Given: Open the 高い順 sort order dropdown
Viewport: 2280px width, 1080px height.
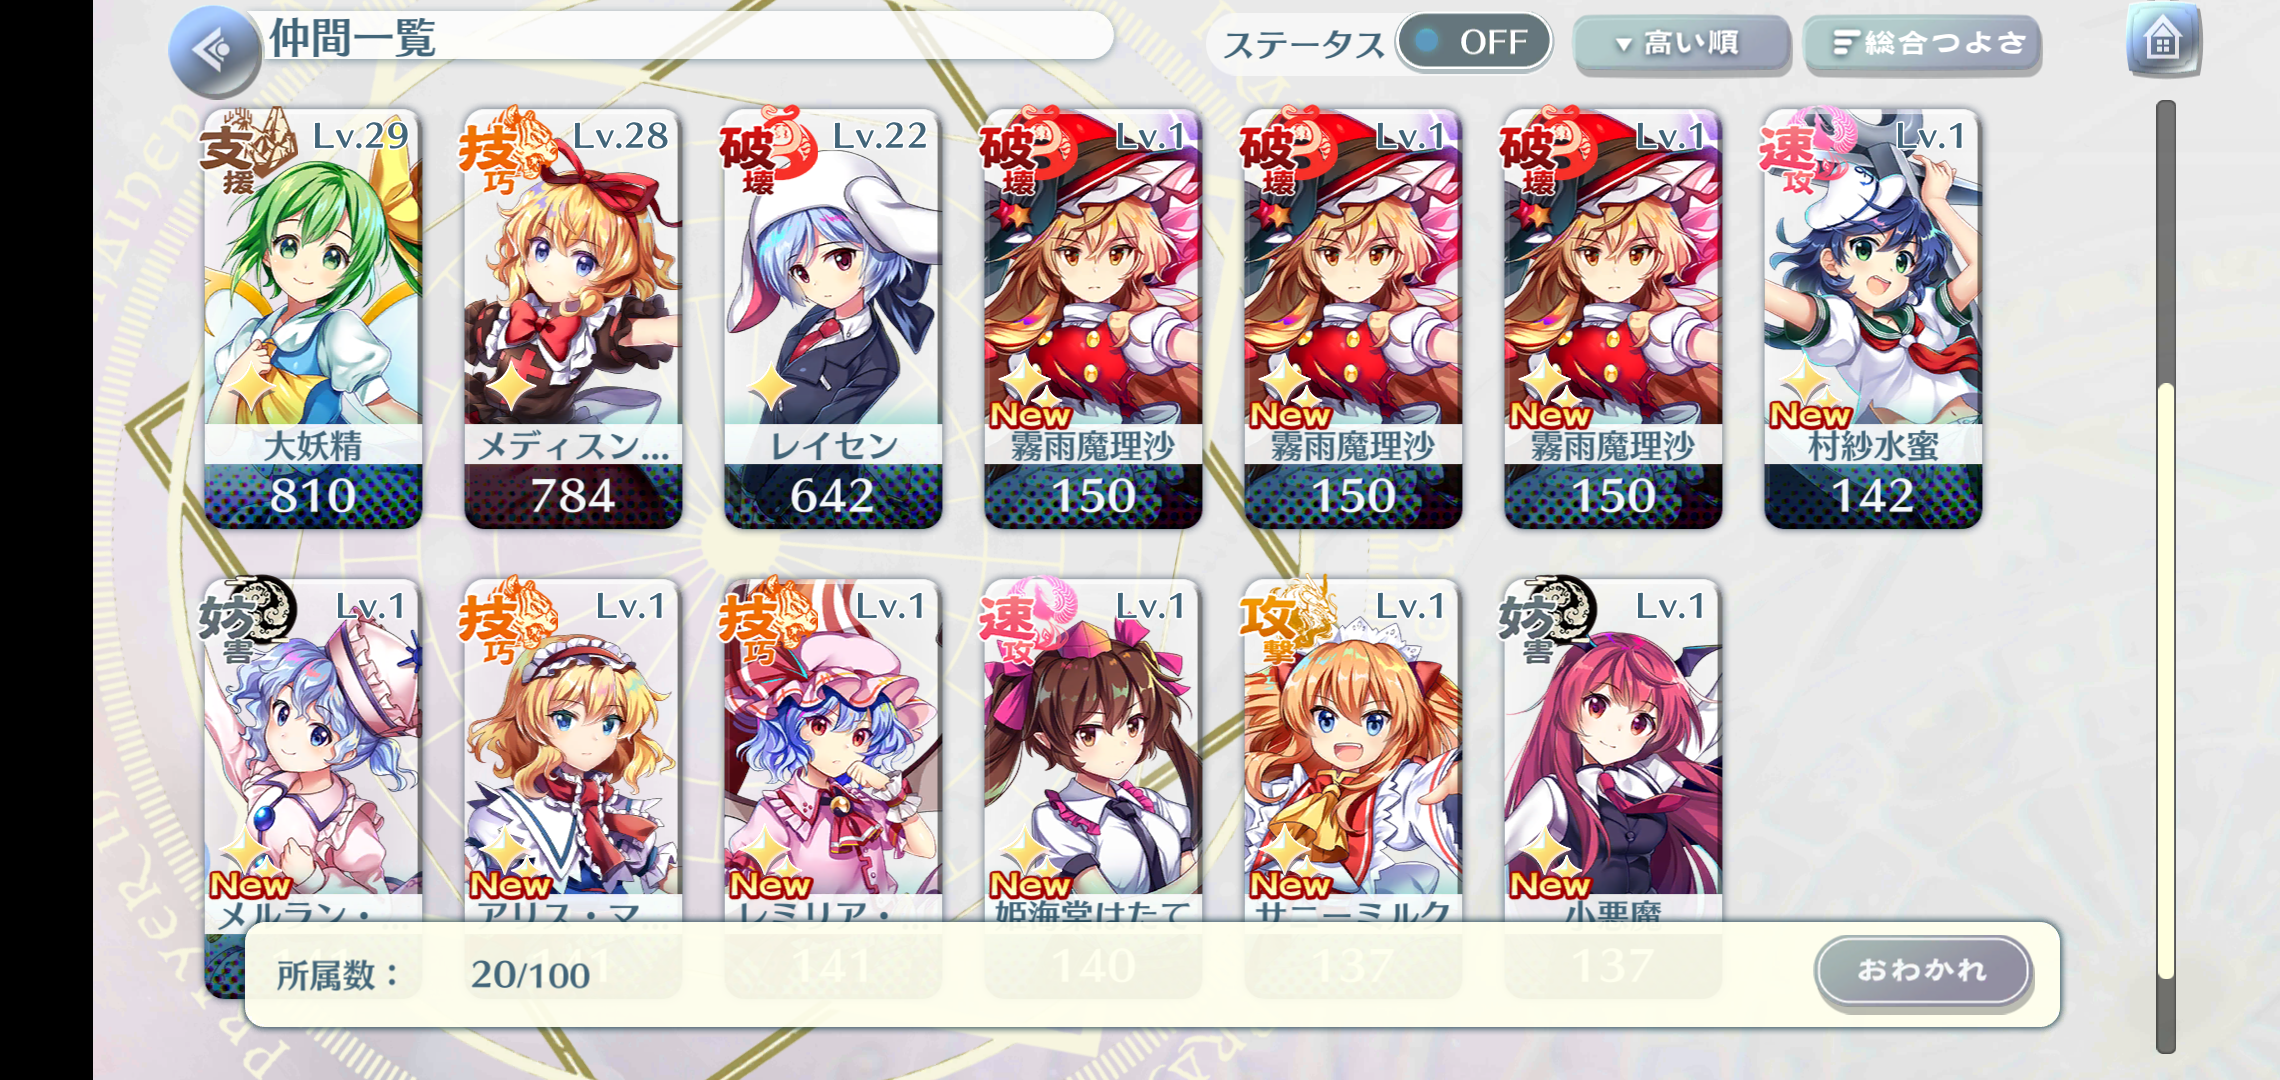Looking at the screenshot, I should (1681, 44).
